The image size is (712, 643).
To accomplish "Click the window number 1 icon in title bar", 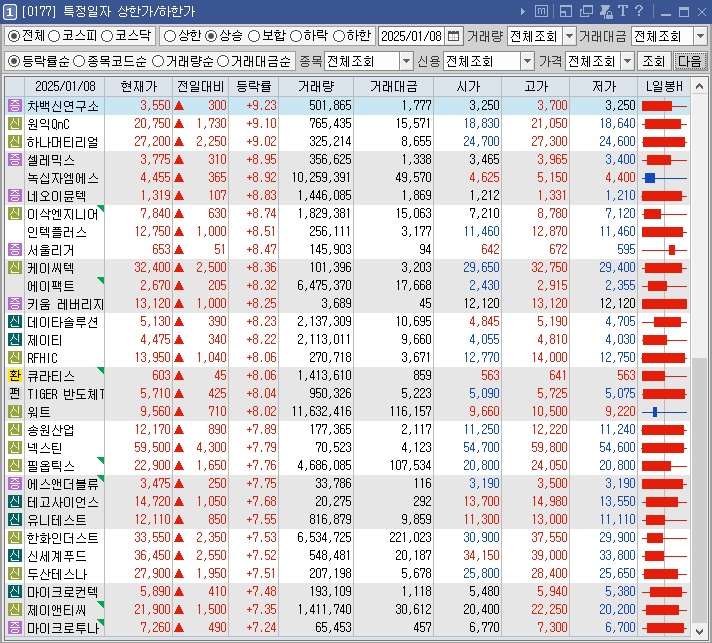I will coord(10,11).
